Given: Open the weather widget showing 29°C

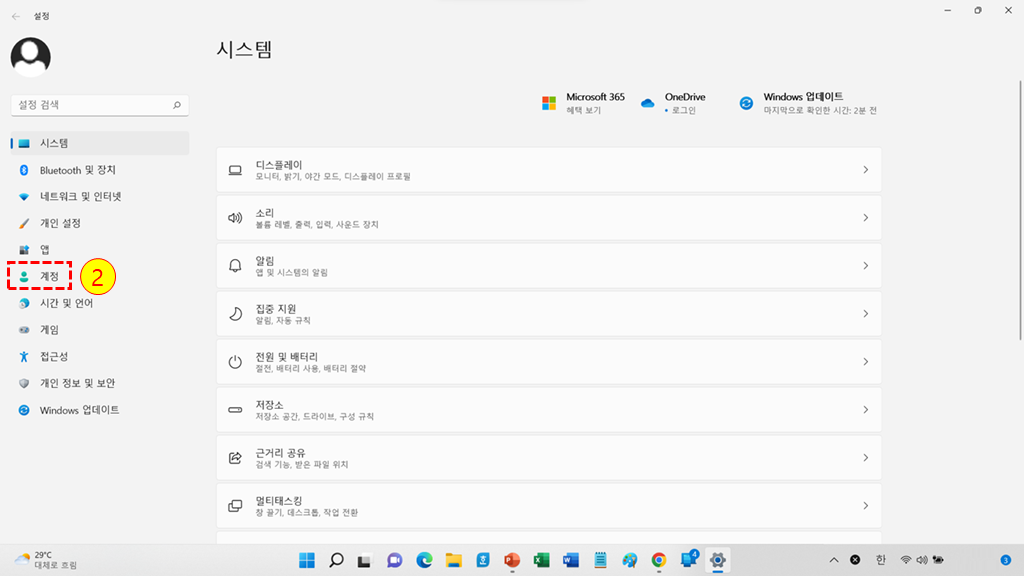Looking at the screenshot, I should tap(46, 560).
